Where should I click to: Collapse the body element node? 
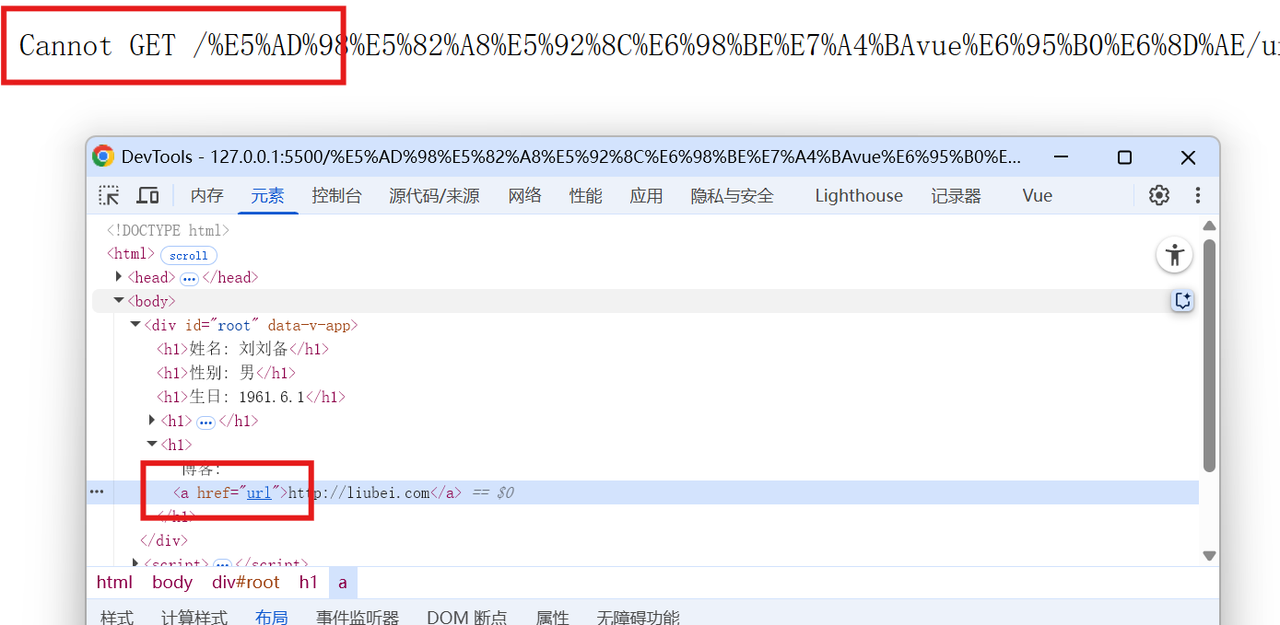119,301
